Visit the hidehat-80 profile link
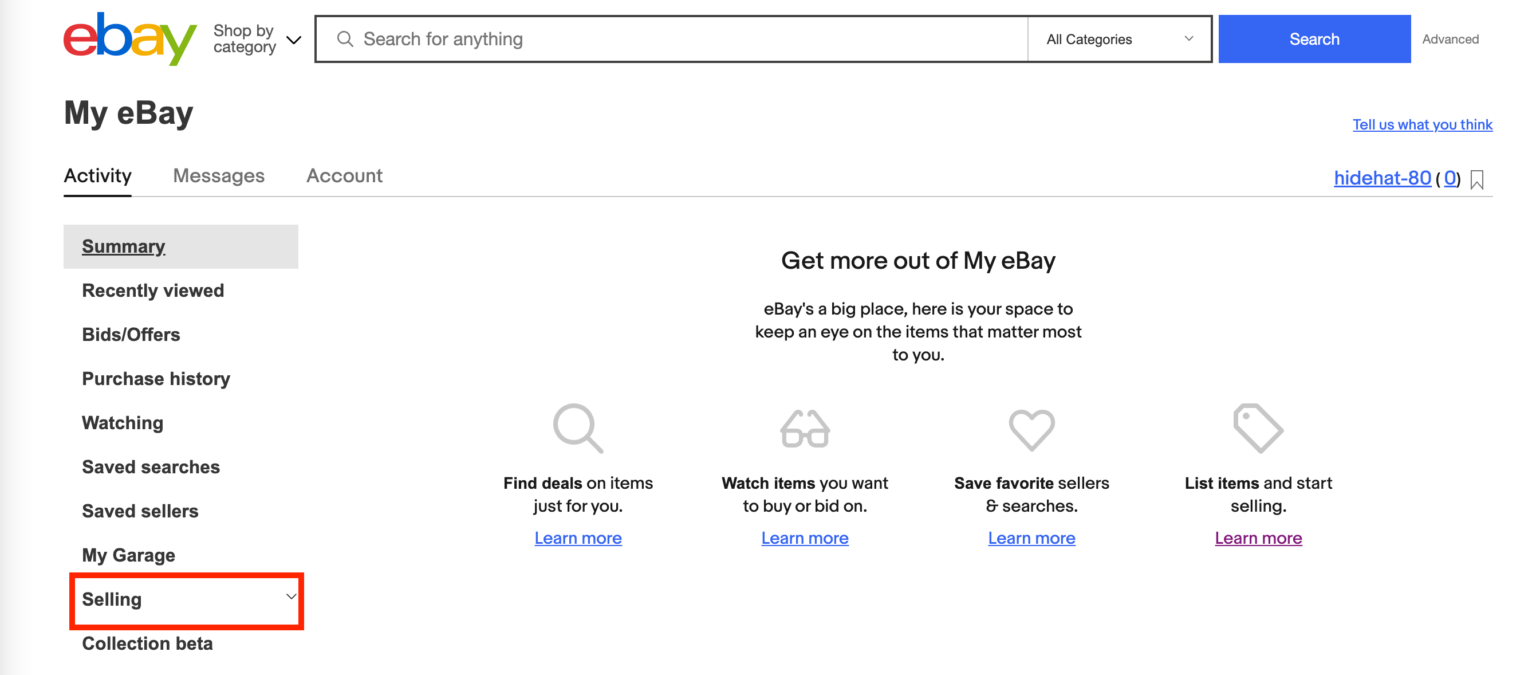 [1382, 177]
